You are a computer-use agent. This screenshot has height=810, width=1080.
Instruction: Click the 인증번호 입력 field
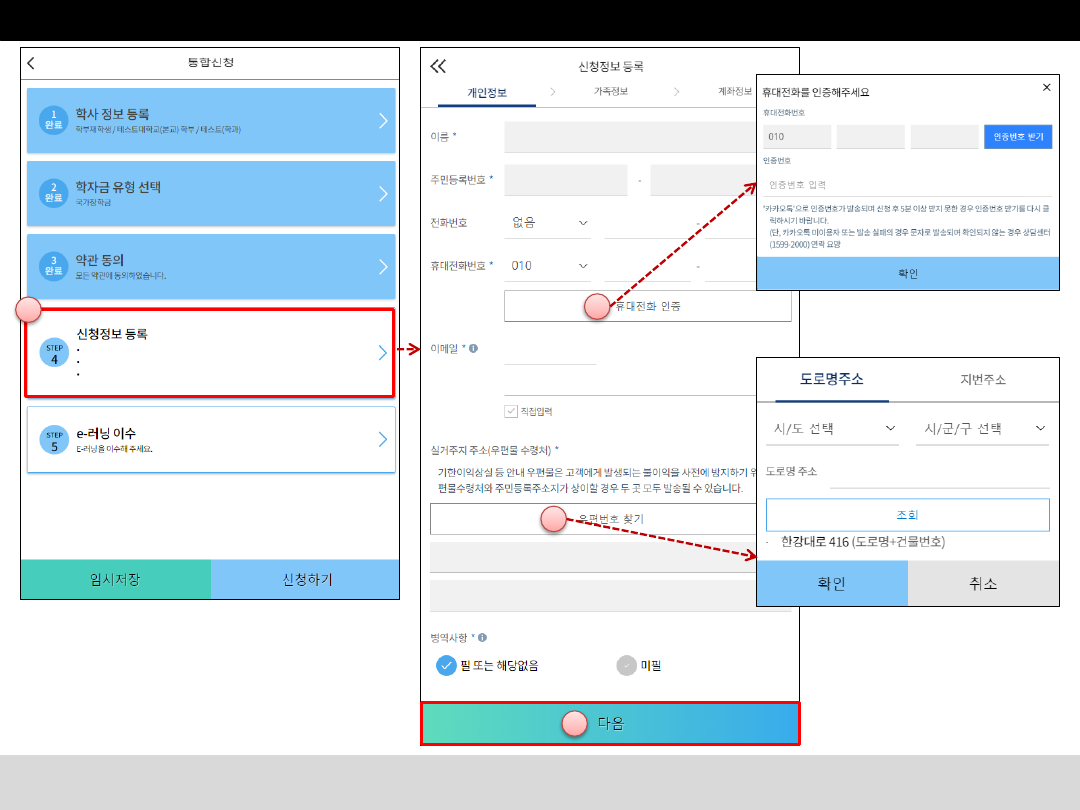(x=906, y=184)
